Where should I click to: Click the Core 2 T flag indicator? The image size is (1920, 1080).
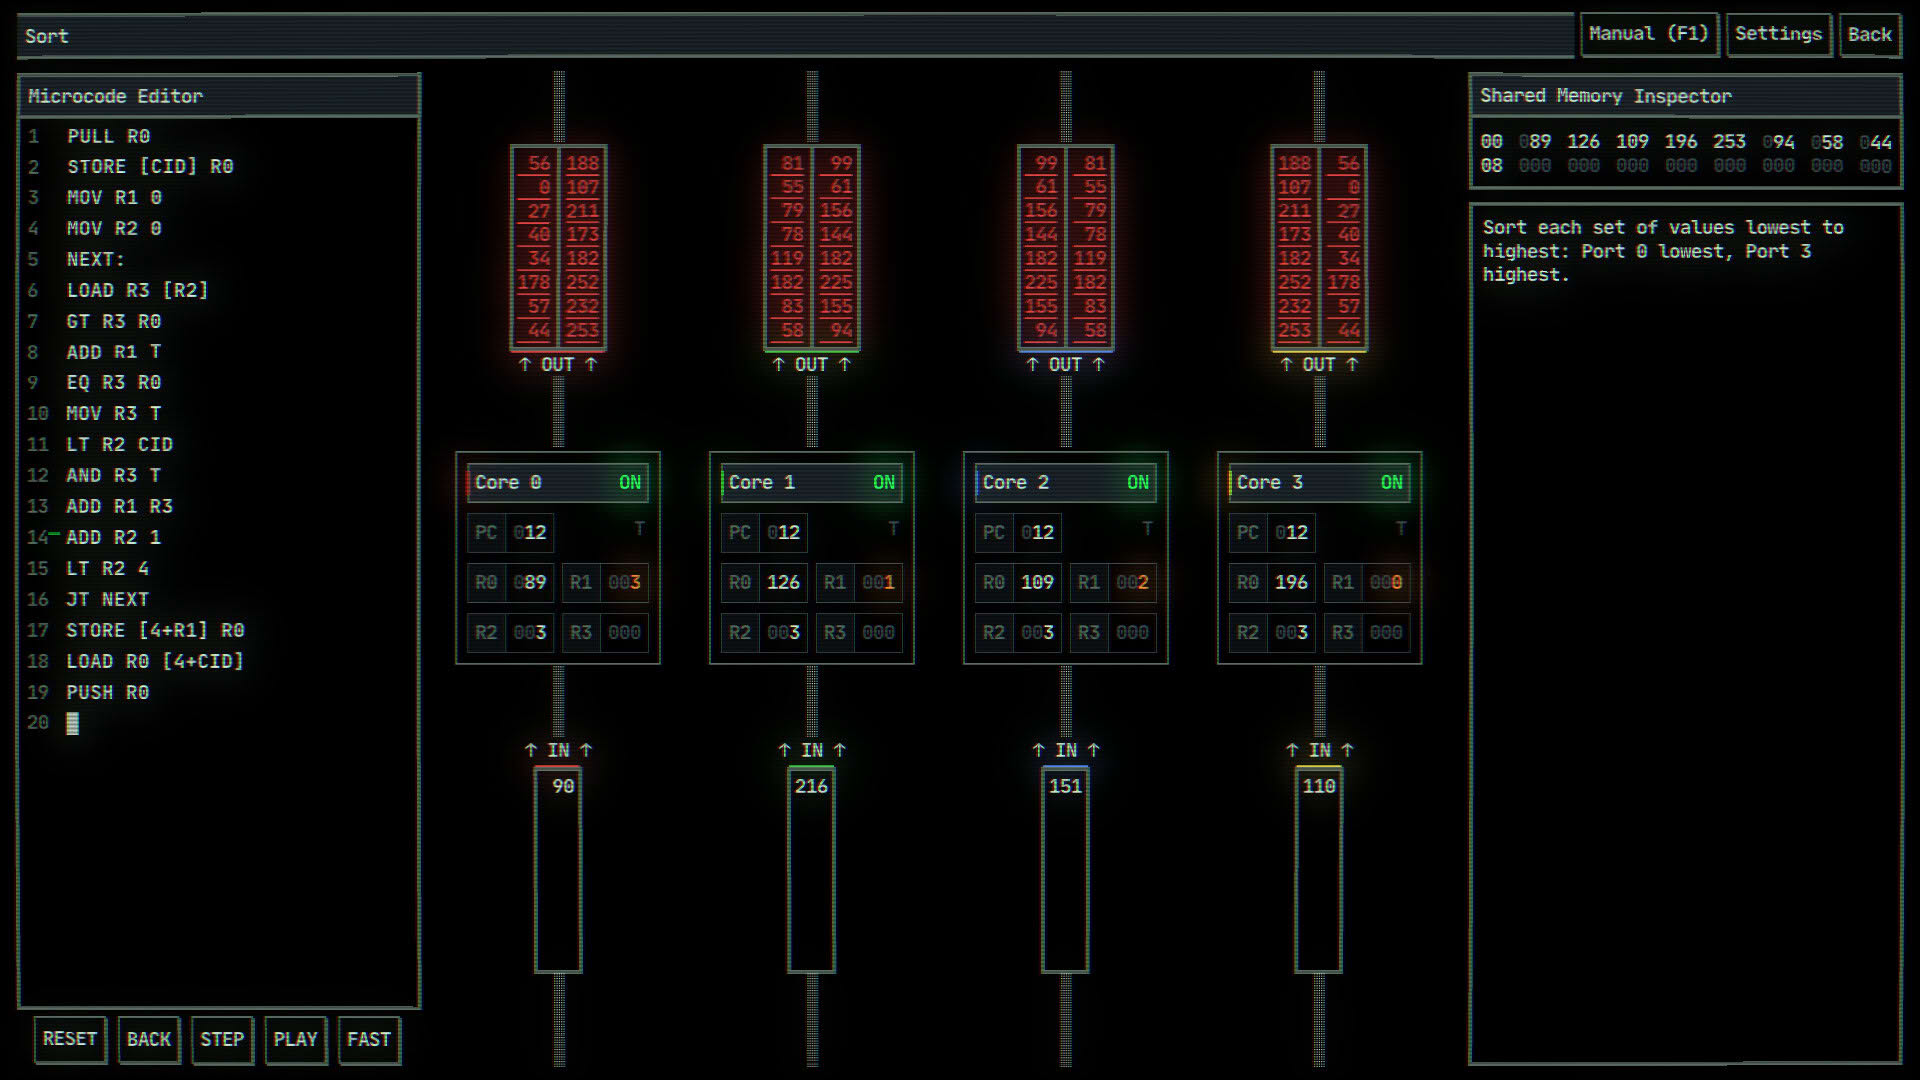click(1147, 528)
